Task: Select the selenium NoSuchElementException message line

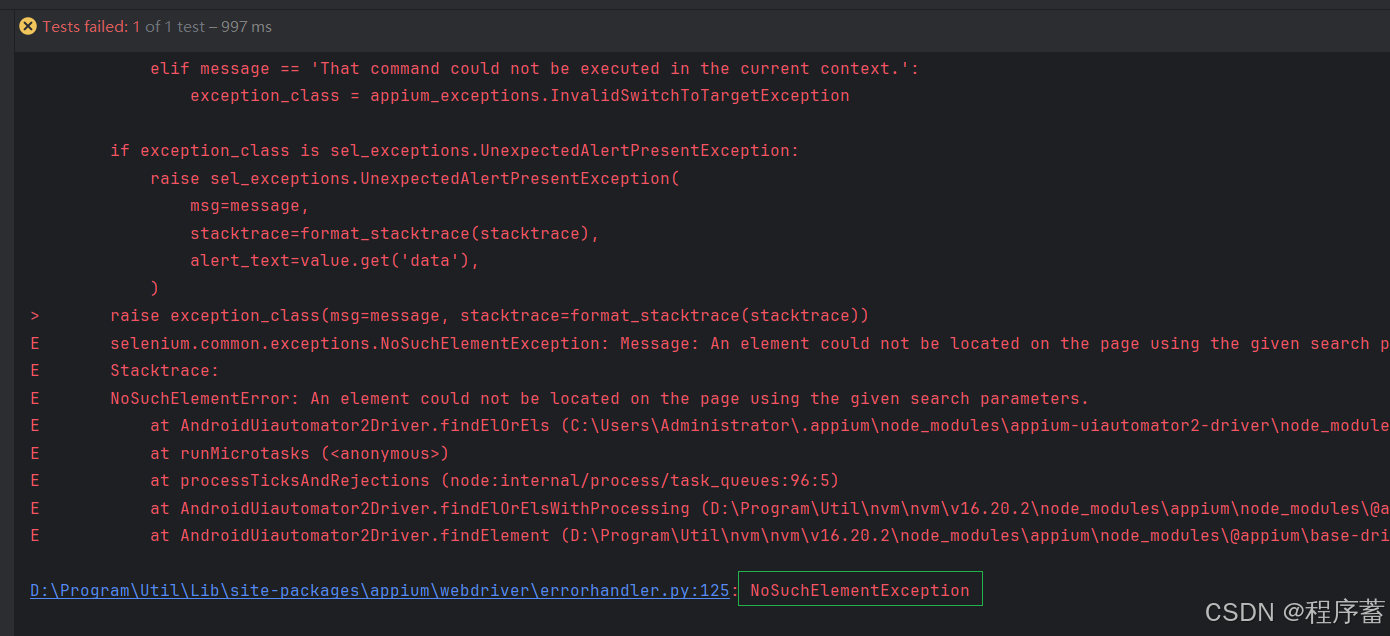Action: point(750,343)
